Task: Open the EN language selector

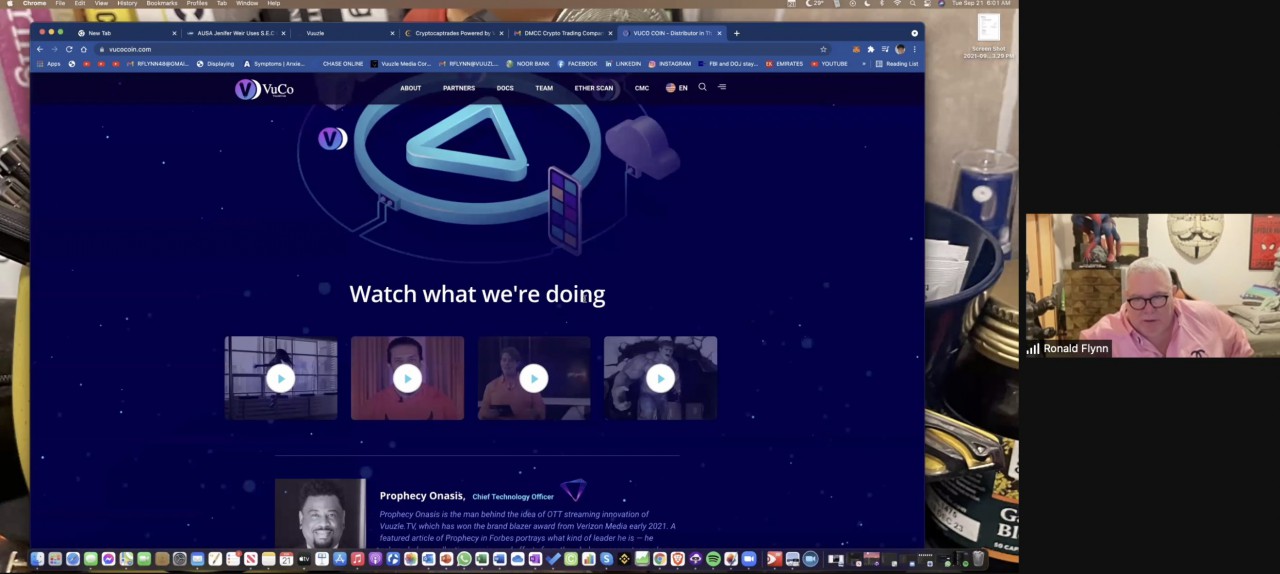Action: point(677,88)
